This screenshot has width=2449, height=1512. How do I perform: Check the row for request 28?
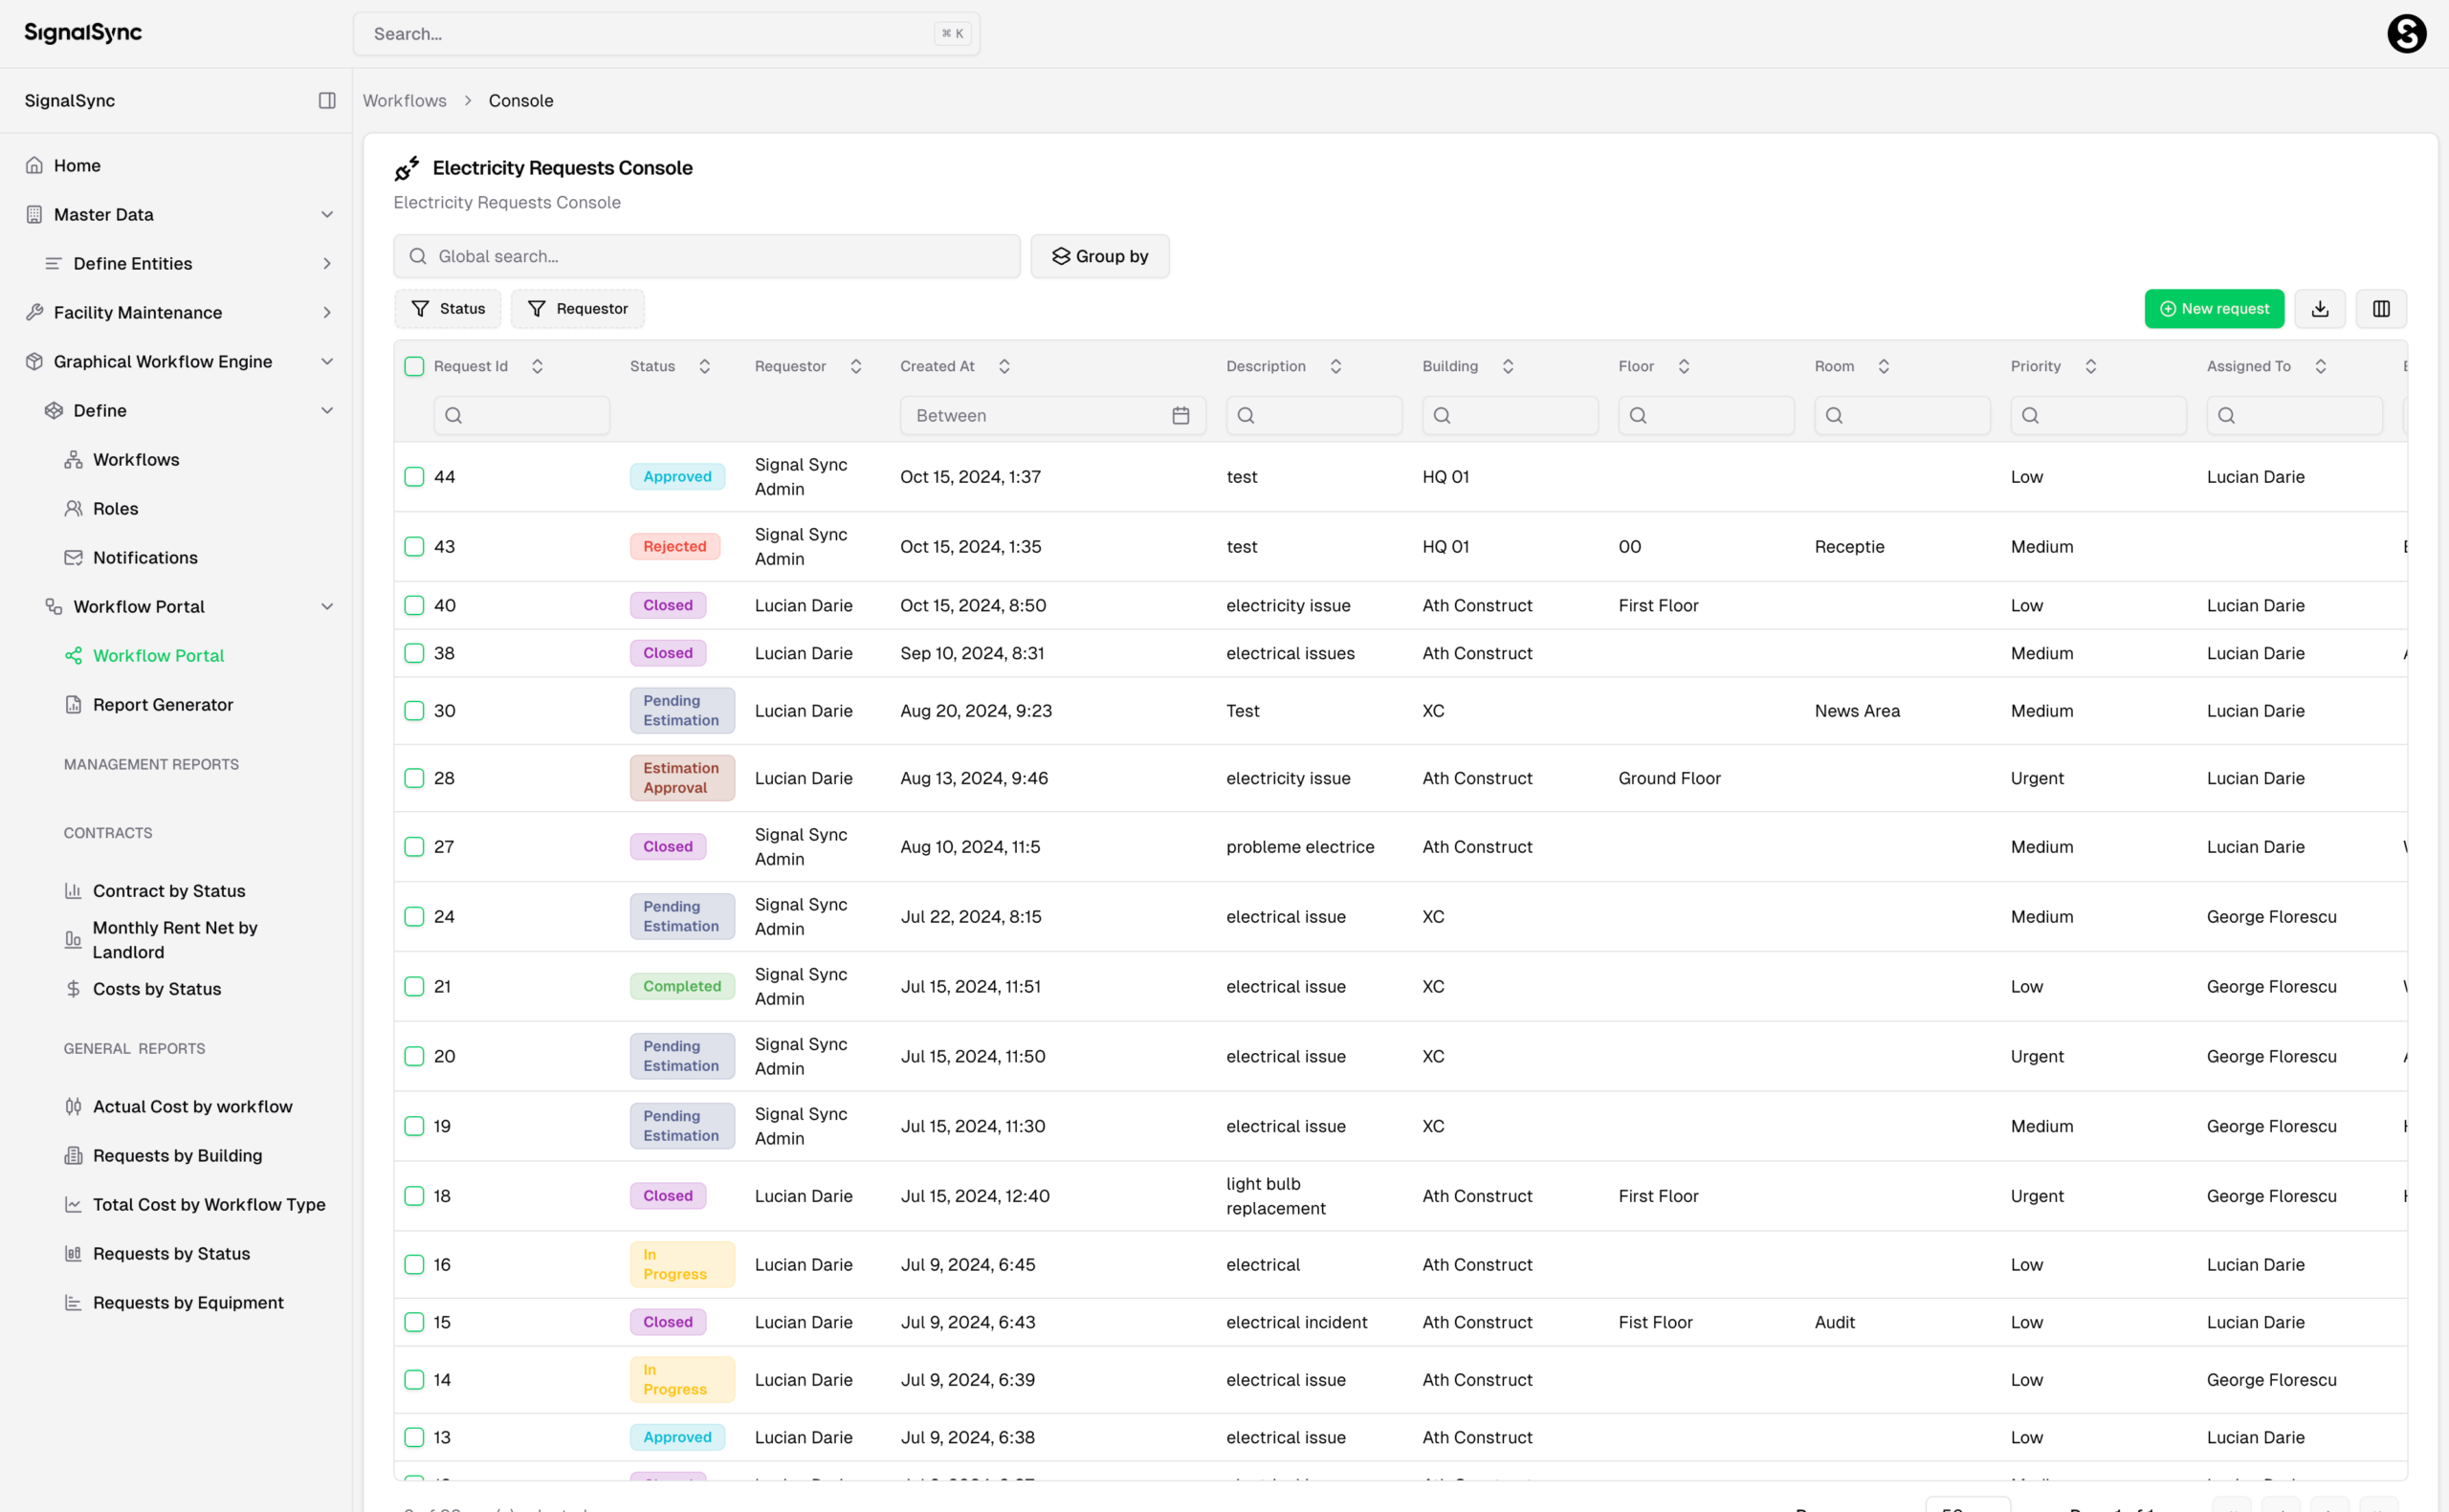point(414,778)
